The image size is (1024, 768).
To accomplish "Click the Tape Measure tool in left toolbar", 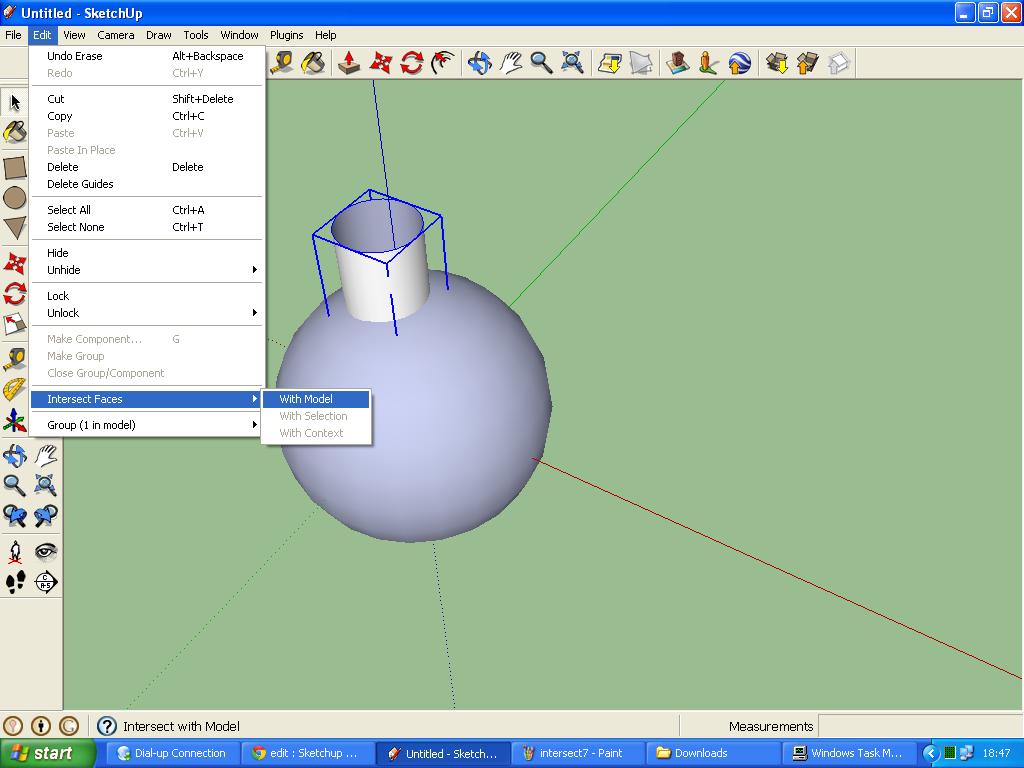I will 15,358.
